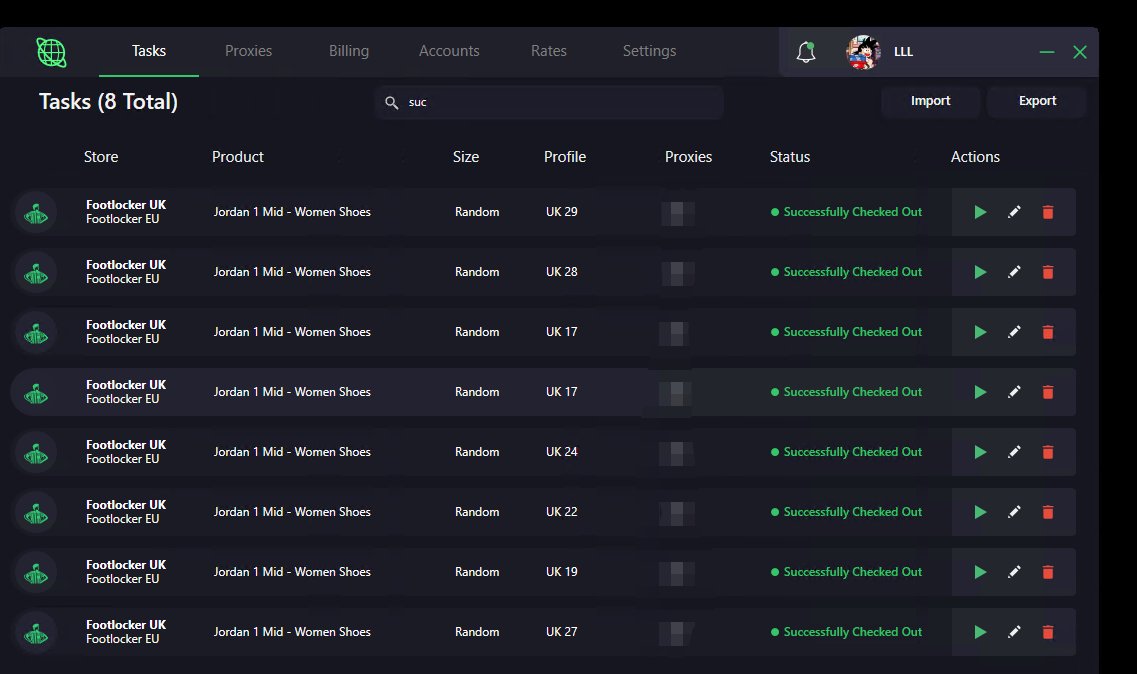Click the store icon in UK 19 row

(36, 573)
